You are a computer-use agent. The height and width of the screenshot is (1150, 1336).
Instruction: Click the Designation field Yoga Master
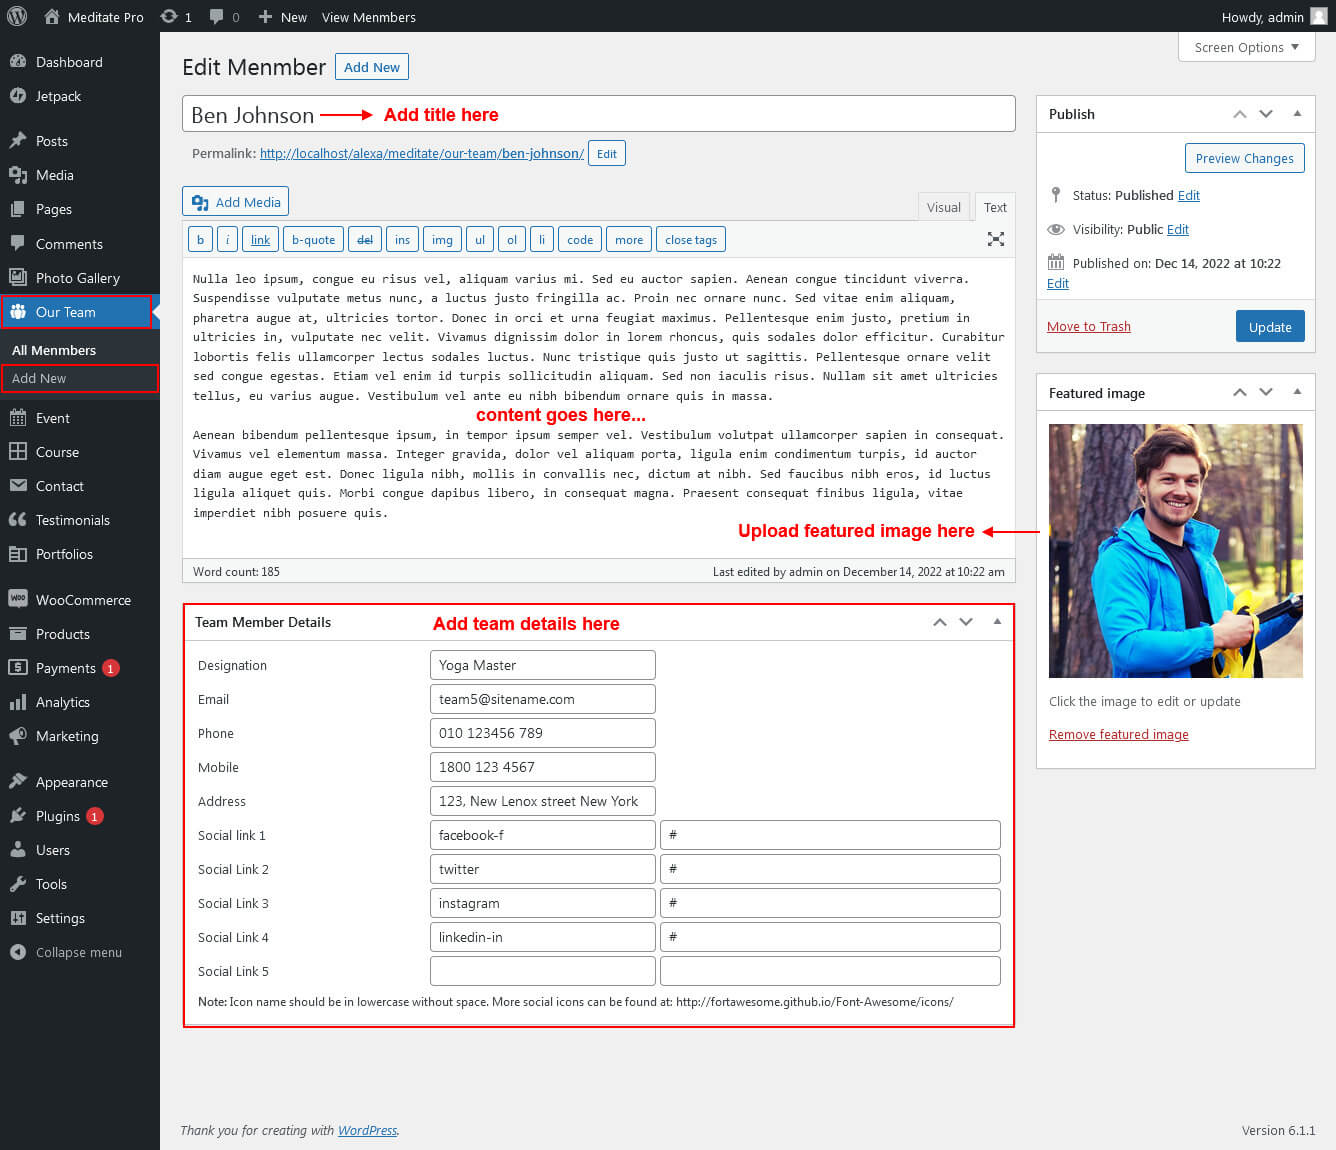click(x=543, y=665)
